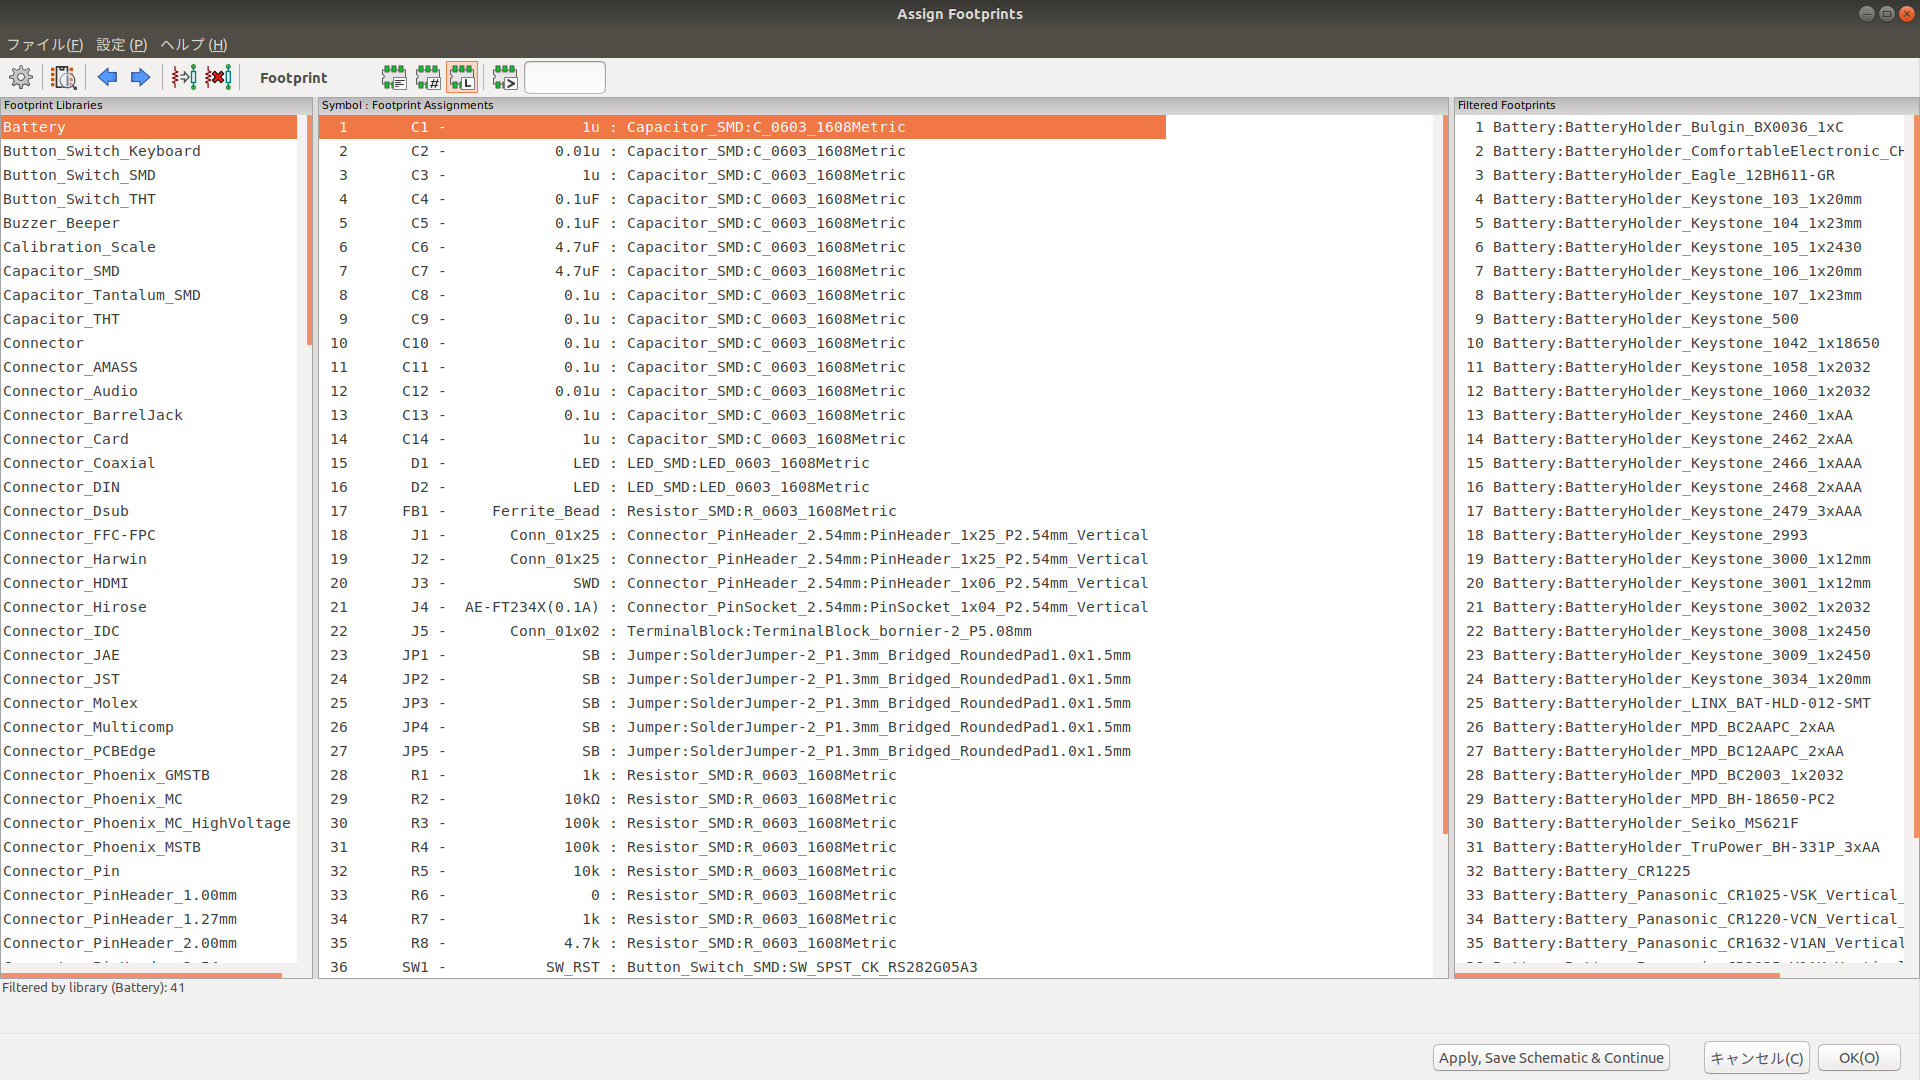Image resolution: width=1920 pixels, height=1080 pixels.
Task: Select Connector_JST library
Action: [148, 679]
